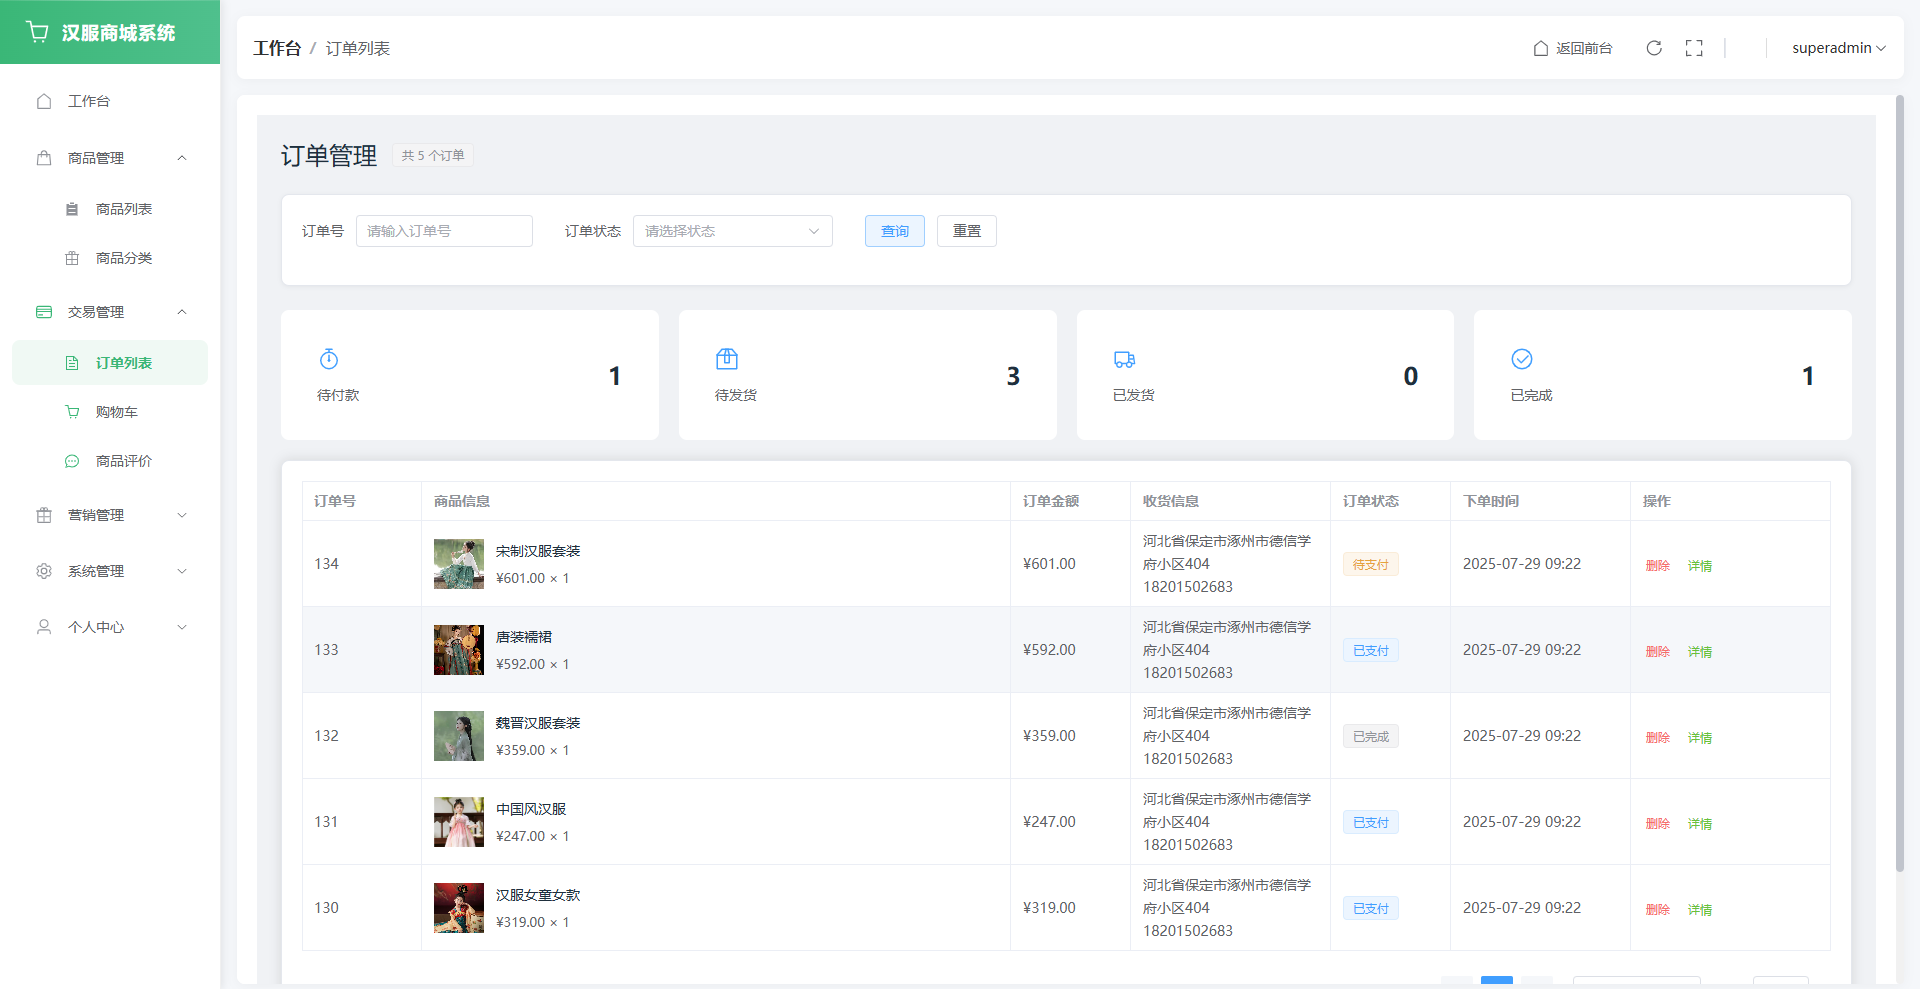The width and height of the screenshot is (1920, 989).
Task: Click the 重置 reset button
Action: (x=966, y=231)
